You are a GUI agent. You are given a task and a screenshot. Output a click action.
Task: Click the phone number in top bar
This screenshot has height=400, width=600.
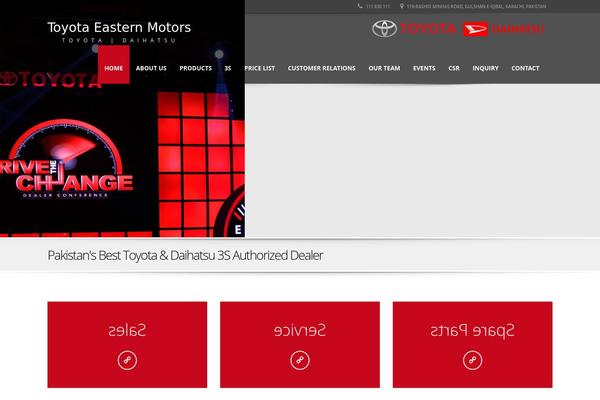[378, 7]
